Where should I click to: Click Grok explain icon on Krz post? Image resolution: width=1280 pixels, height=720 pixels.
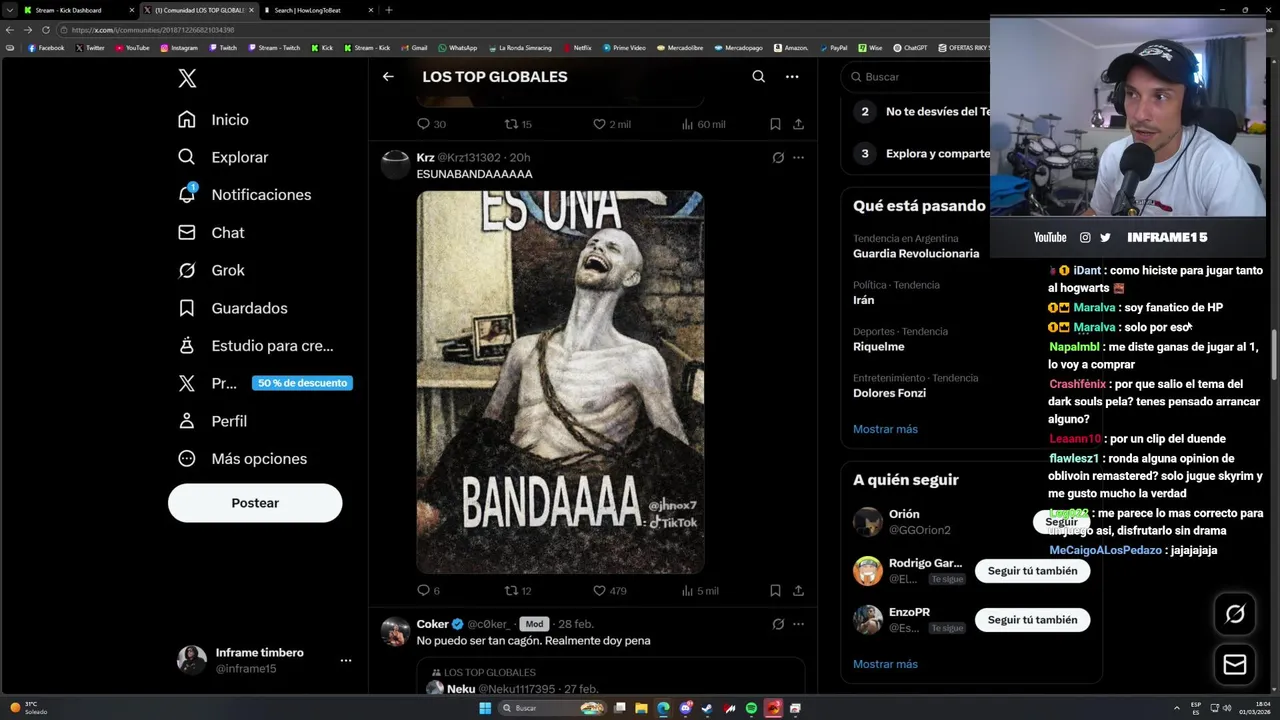(x=778, y=157)
